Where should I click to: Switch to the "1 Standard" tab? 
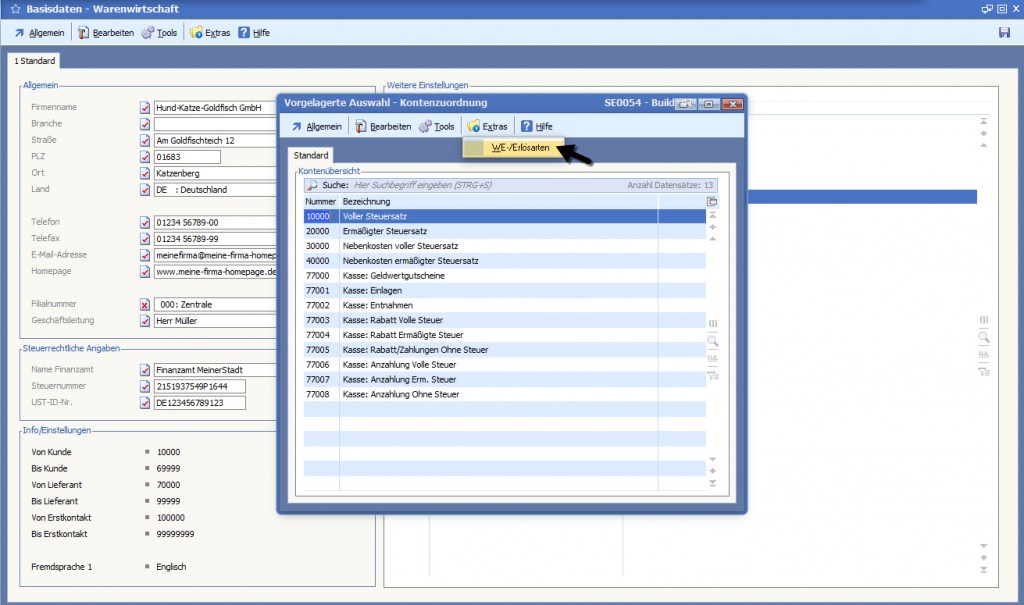coord(35,61)
